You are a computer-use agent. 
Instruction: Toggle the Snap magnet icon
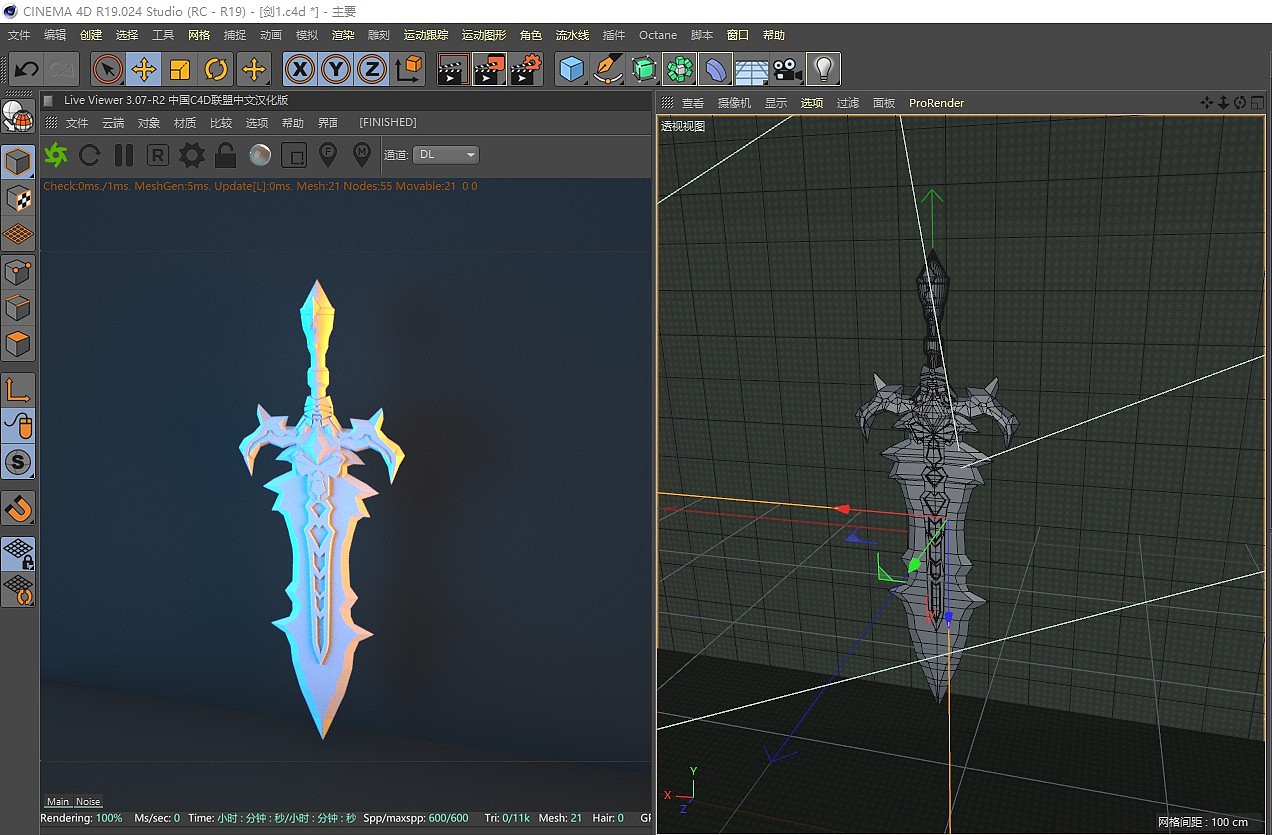19,507
